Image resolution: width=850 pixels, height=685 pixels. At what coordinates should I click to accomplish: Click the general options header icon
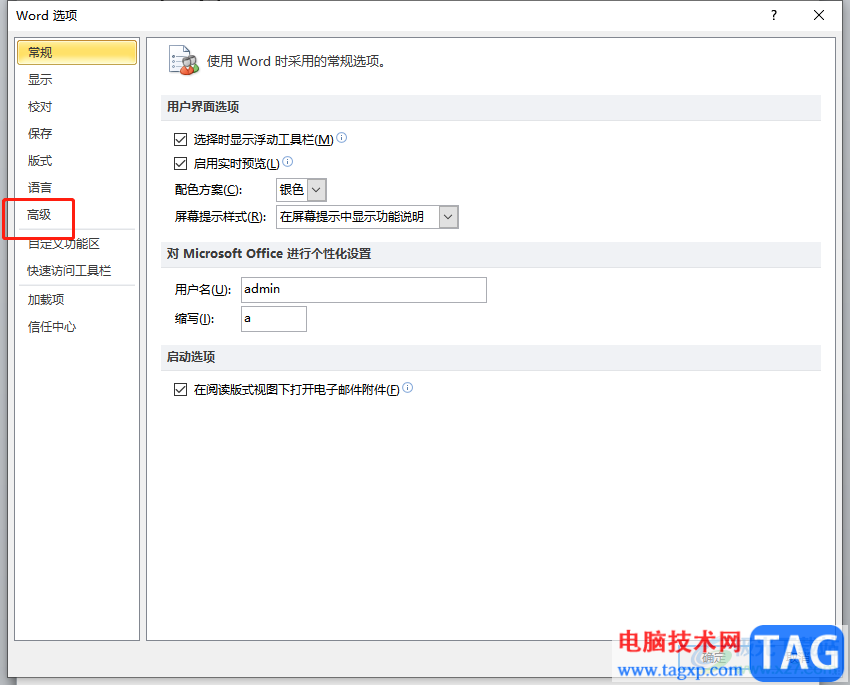pyautogui.click(x=184, y=60)
